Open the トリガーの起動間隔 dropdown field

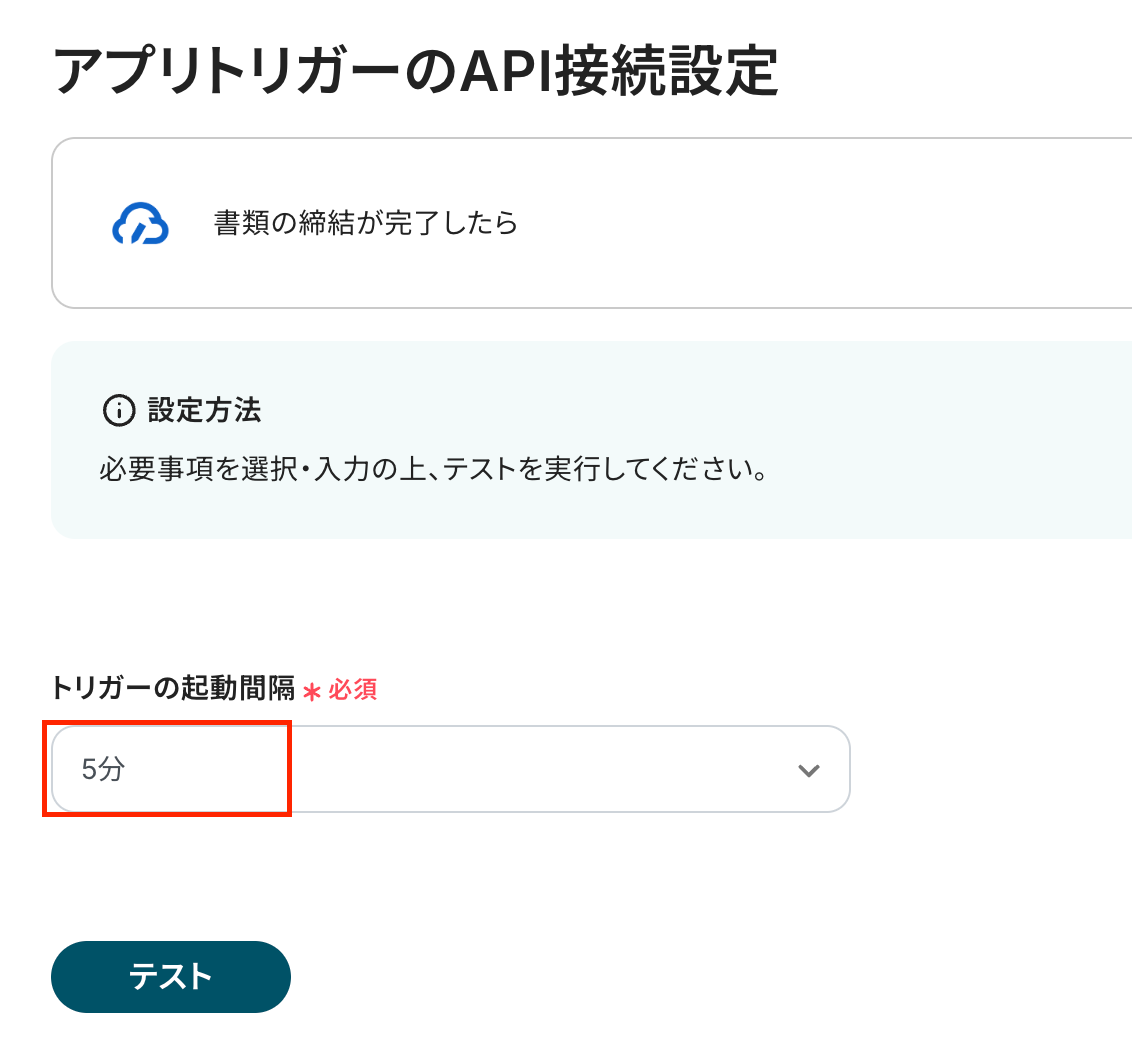[450, 769]
